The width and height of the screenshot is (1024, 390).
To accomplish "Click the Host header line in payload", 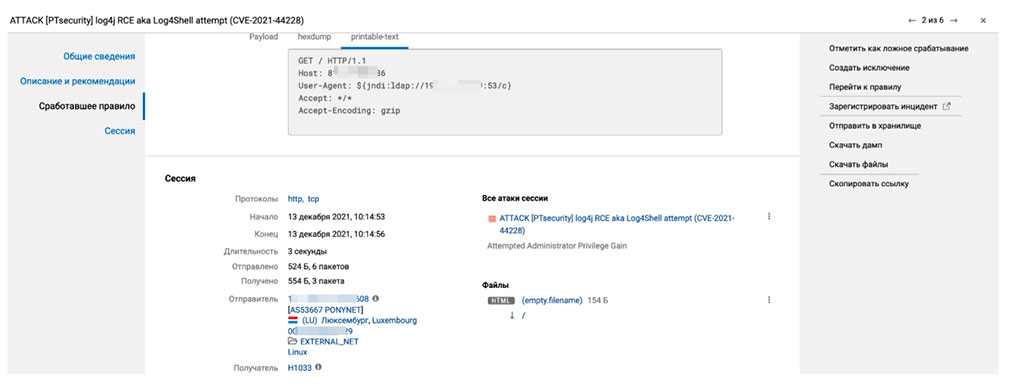I will point(342,73).
